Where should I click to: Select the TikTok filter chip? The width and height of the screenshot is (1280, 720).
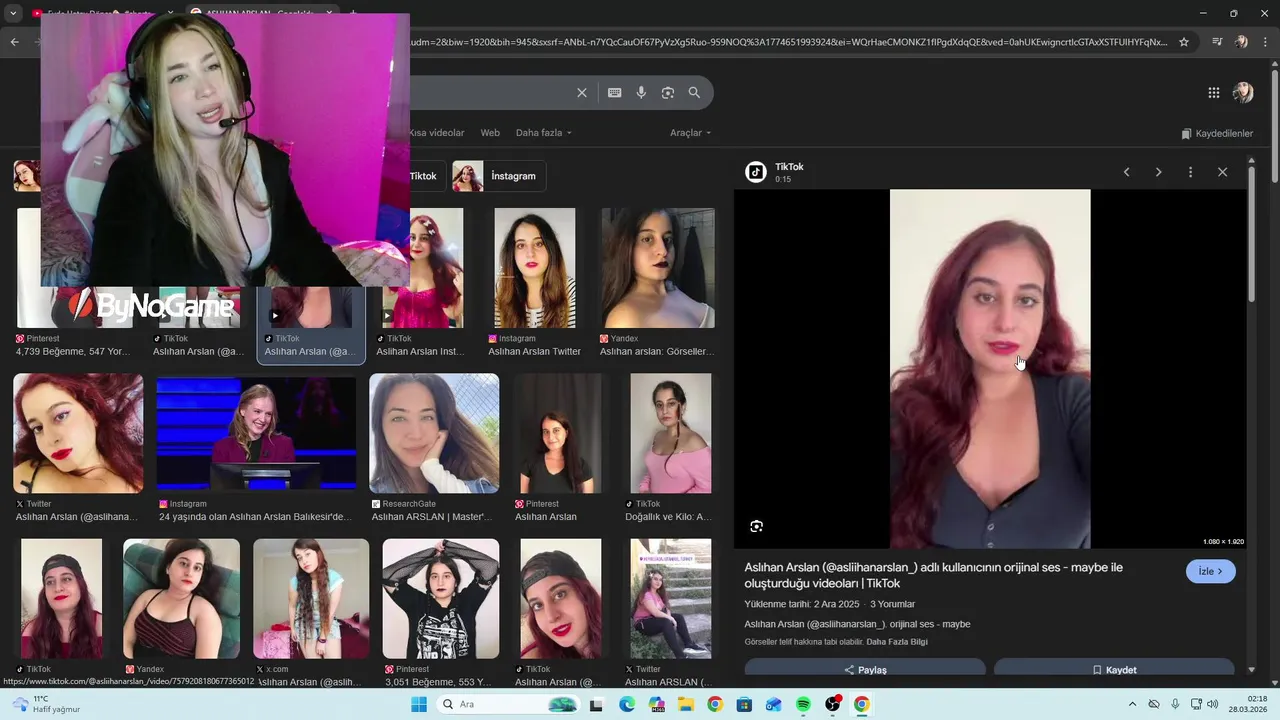[423, 176]
